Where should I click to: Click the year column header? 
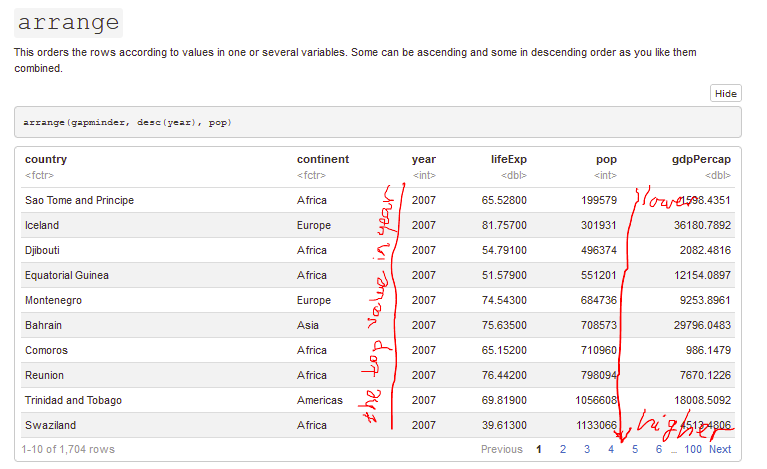point(424,159)
